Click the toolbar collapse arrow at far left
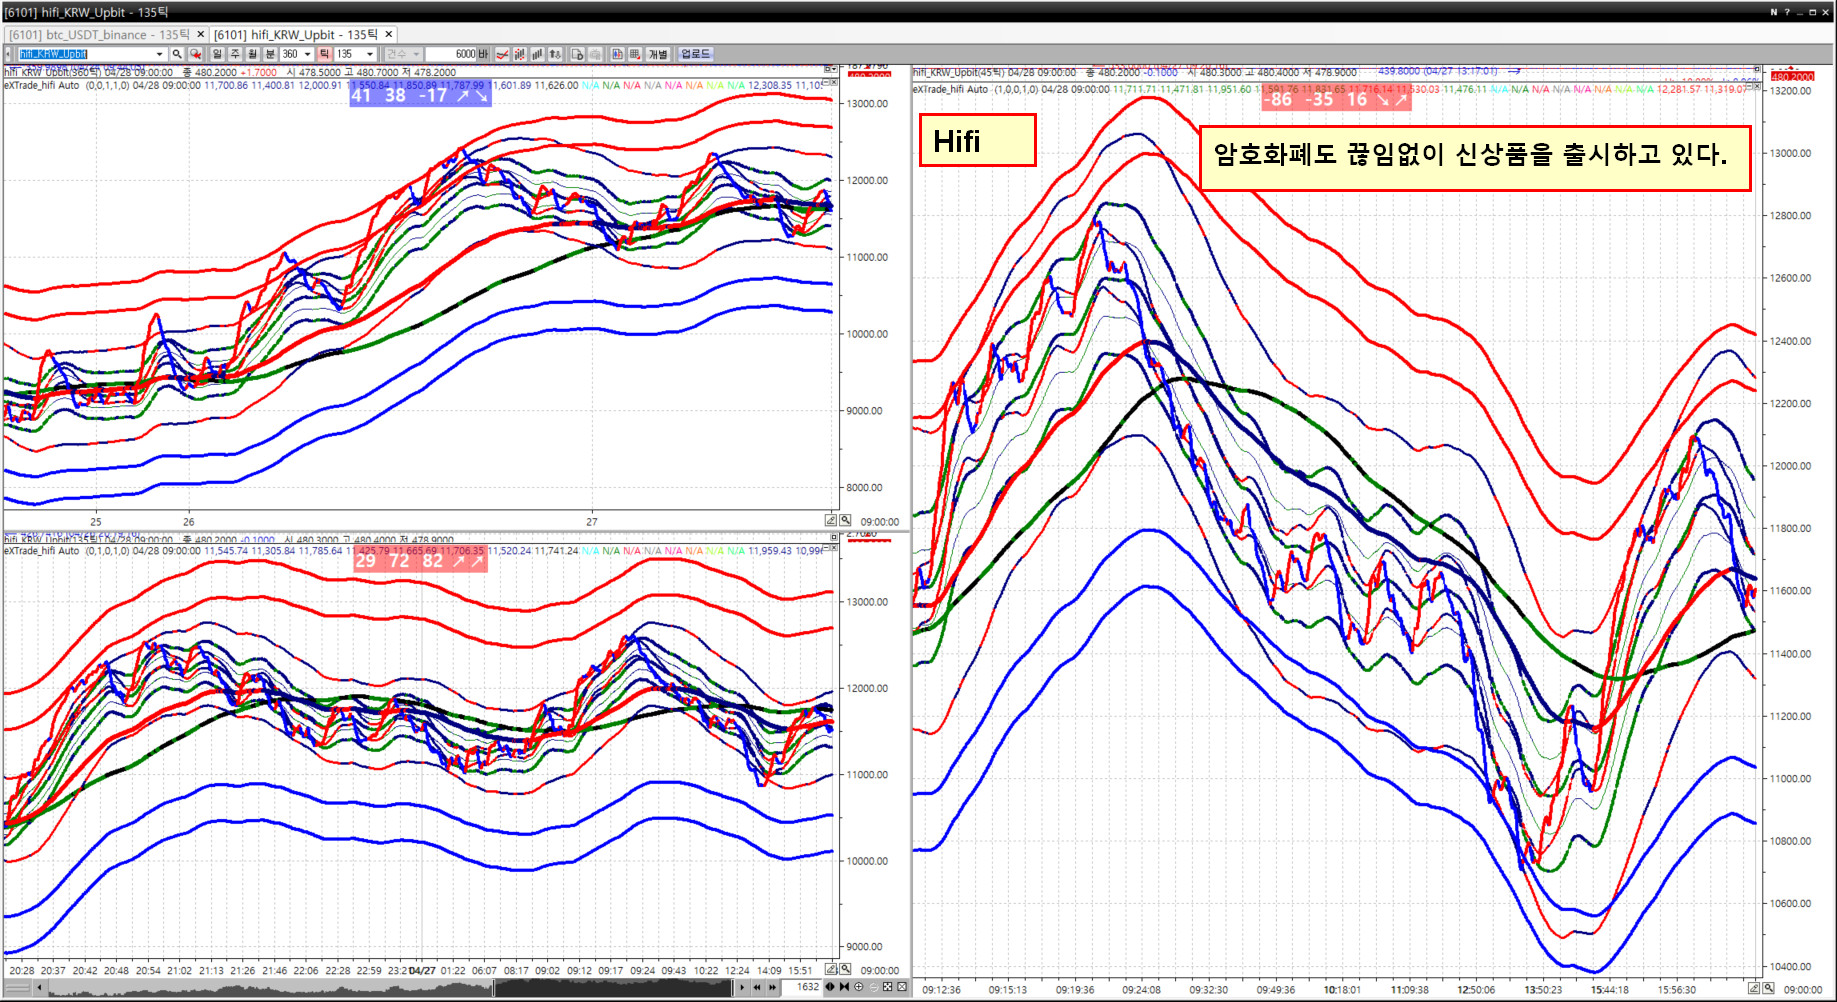This screenshot has width=1837, height=1002. point(8,54)
